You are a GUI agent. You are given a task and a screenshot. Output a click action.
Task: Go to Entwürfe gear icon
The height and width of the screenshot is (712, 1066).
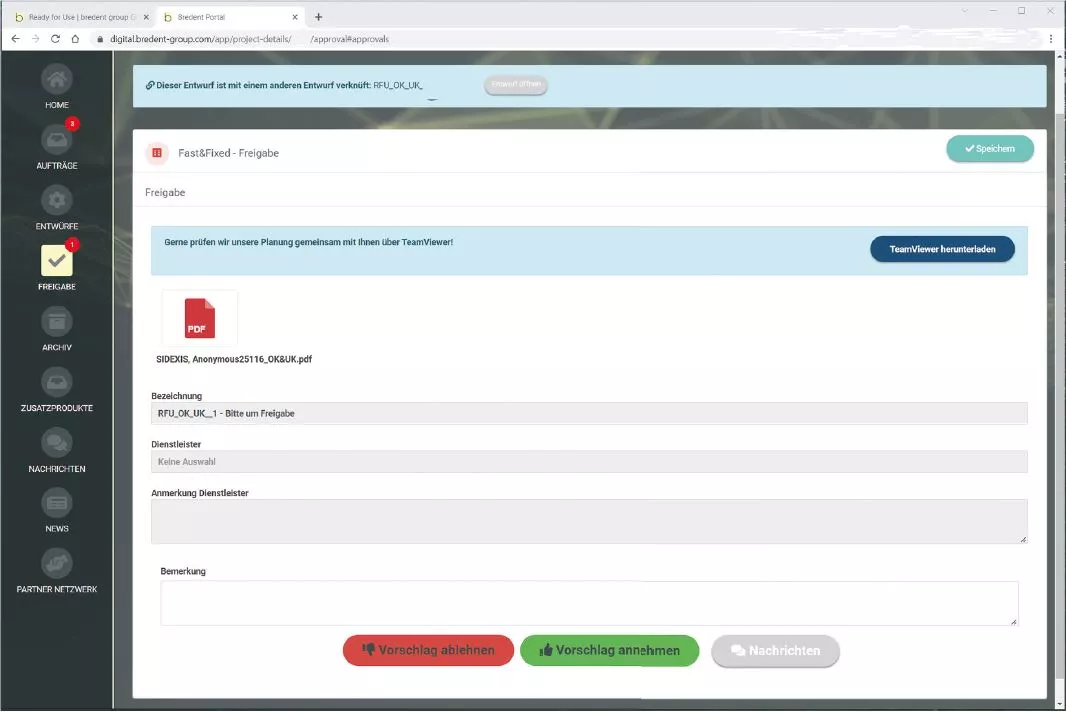57,200
